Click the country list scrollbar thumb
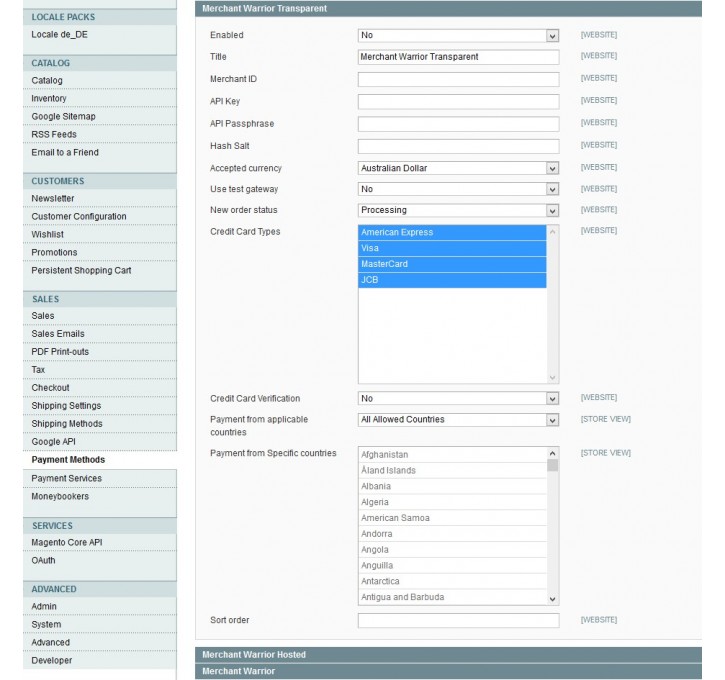 [552, 466]
